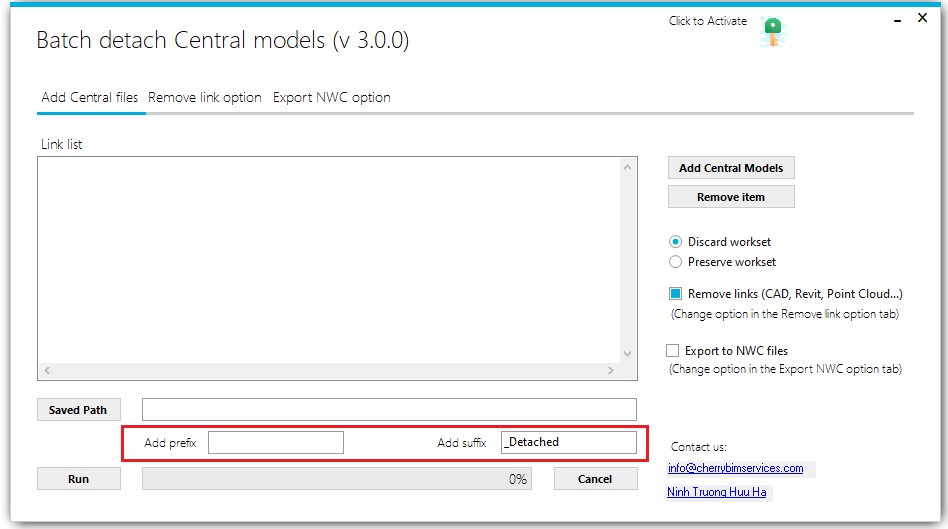Open the info@cherrybimservices.com email link

point(735,468)
